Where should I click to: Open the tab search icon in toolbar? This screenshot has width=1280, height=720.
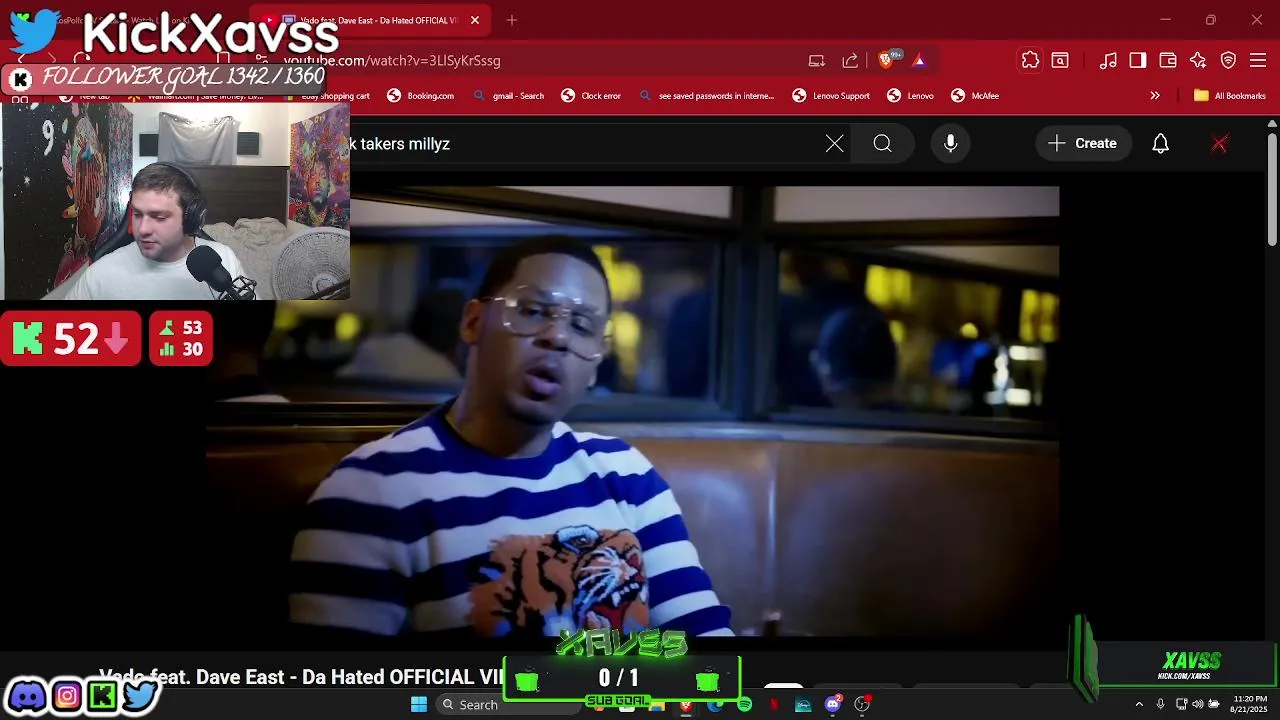pos(1060,60)
